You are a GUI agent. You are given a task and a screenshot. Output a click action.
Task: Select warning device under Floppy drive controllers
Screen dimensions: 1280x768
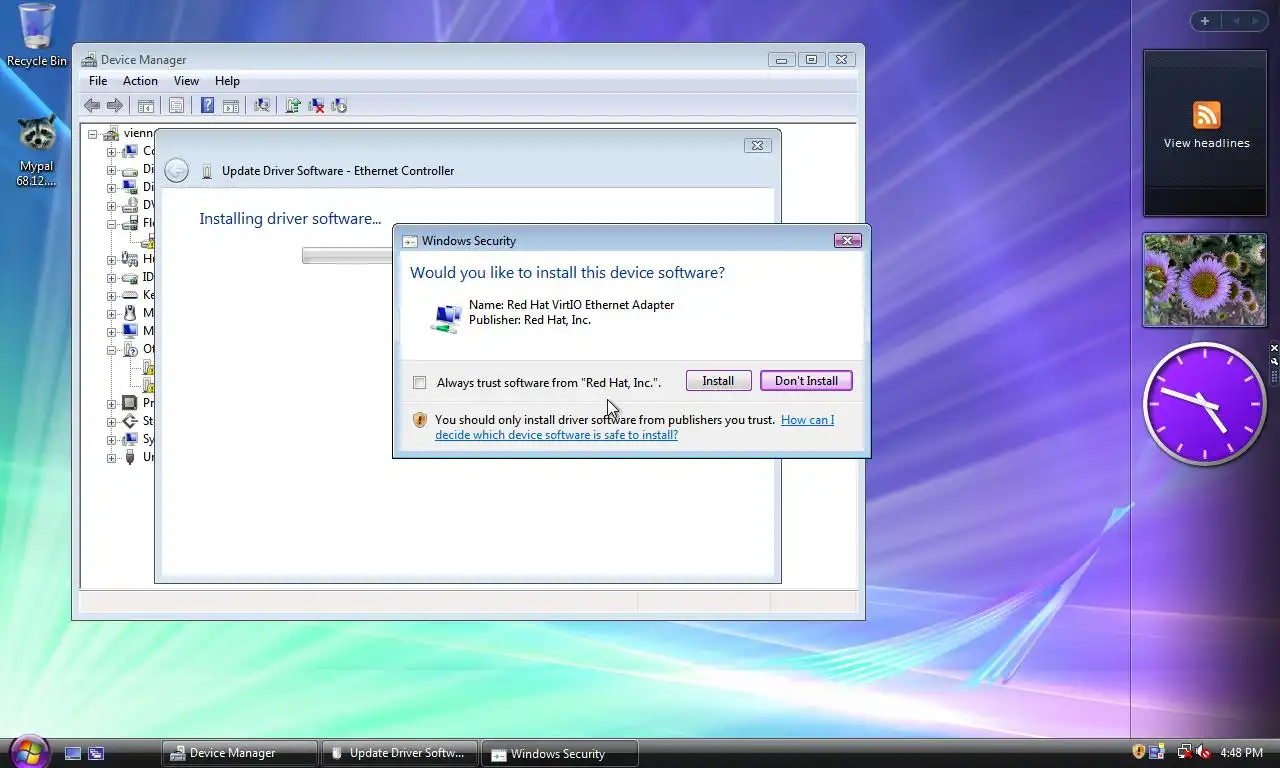pos(147,241)
